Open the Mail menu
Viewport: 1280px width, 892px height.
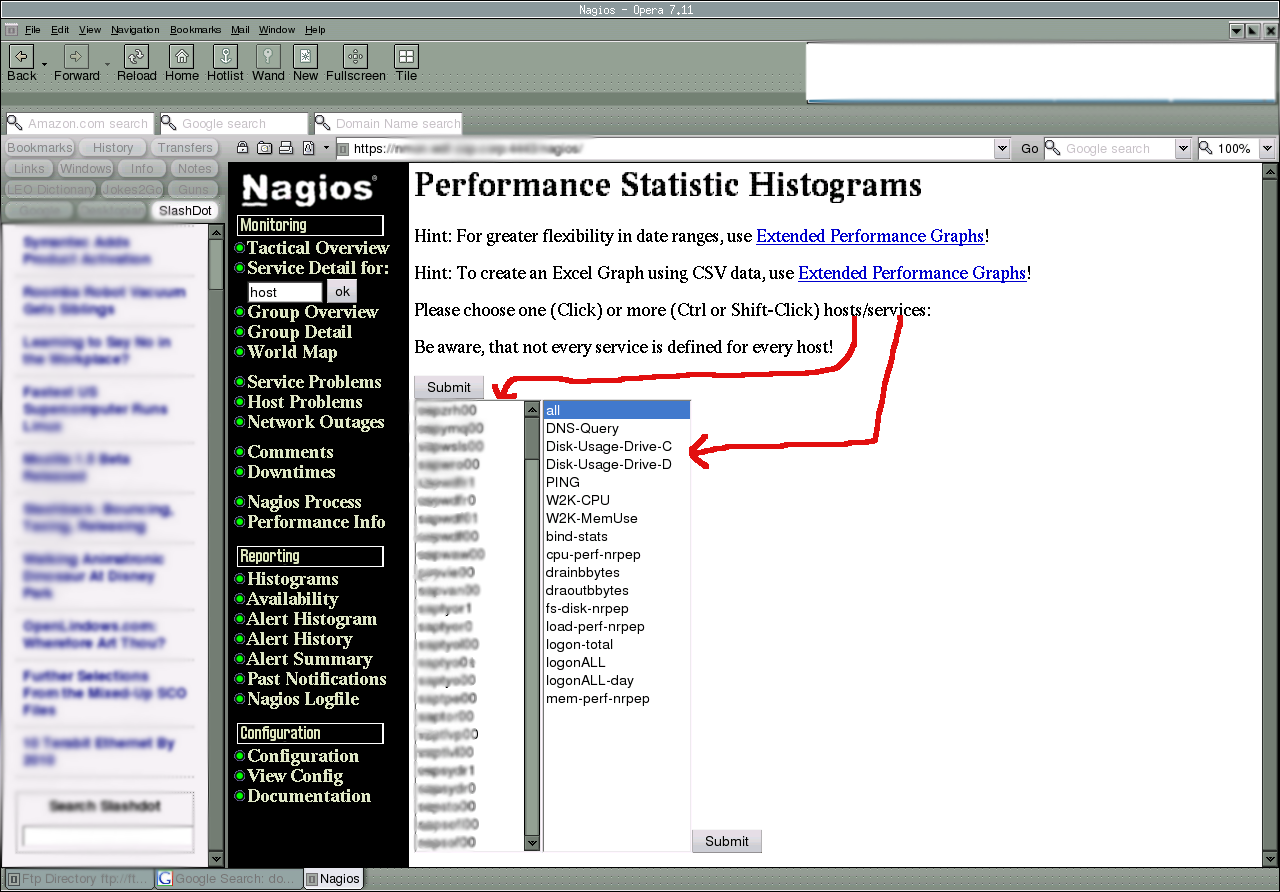240,30
